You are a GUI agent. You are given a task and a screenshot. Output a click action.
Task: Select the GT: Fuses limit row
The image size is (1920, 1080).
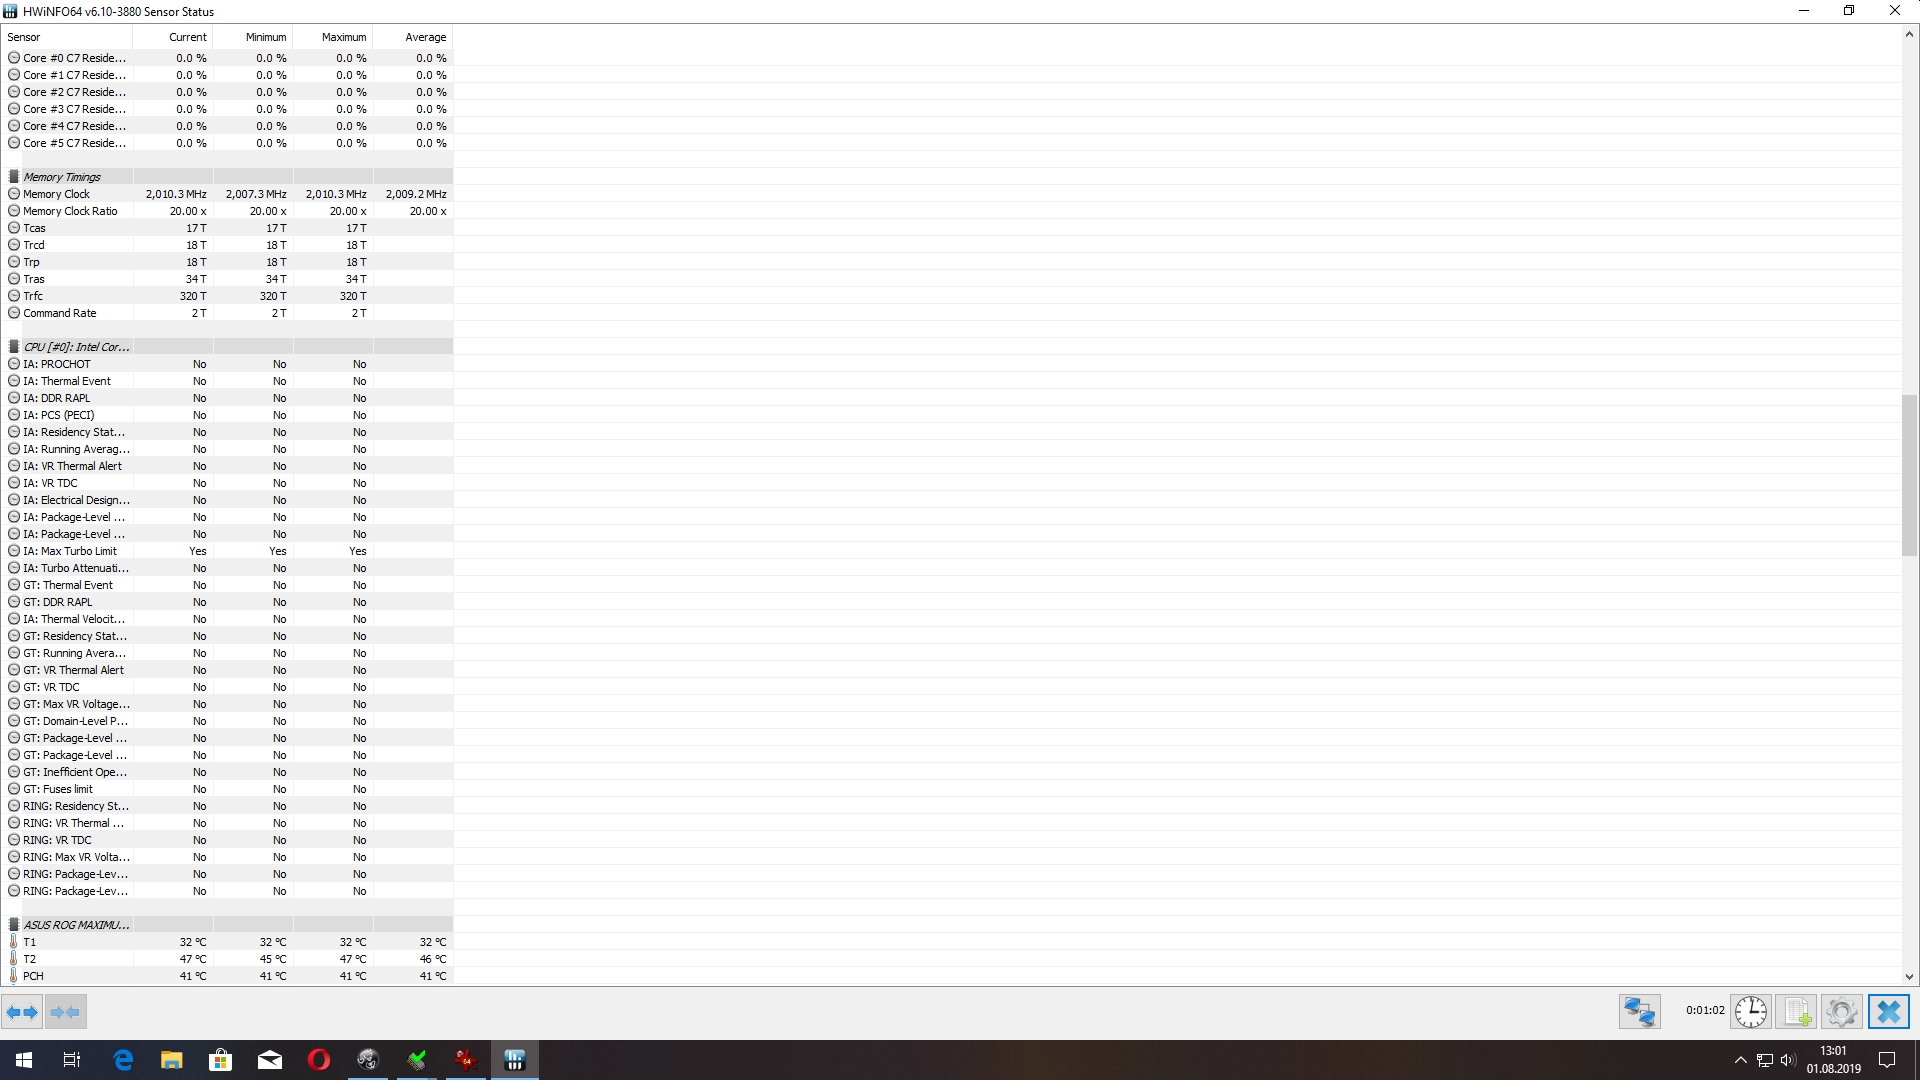228,789
